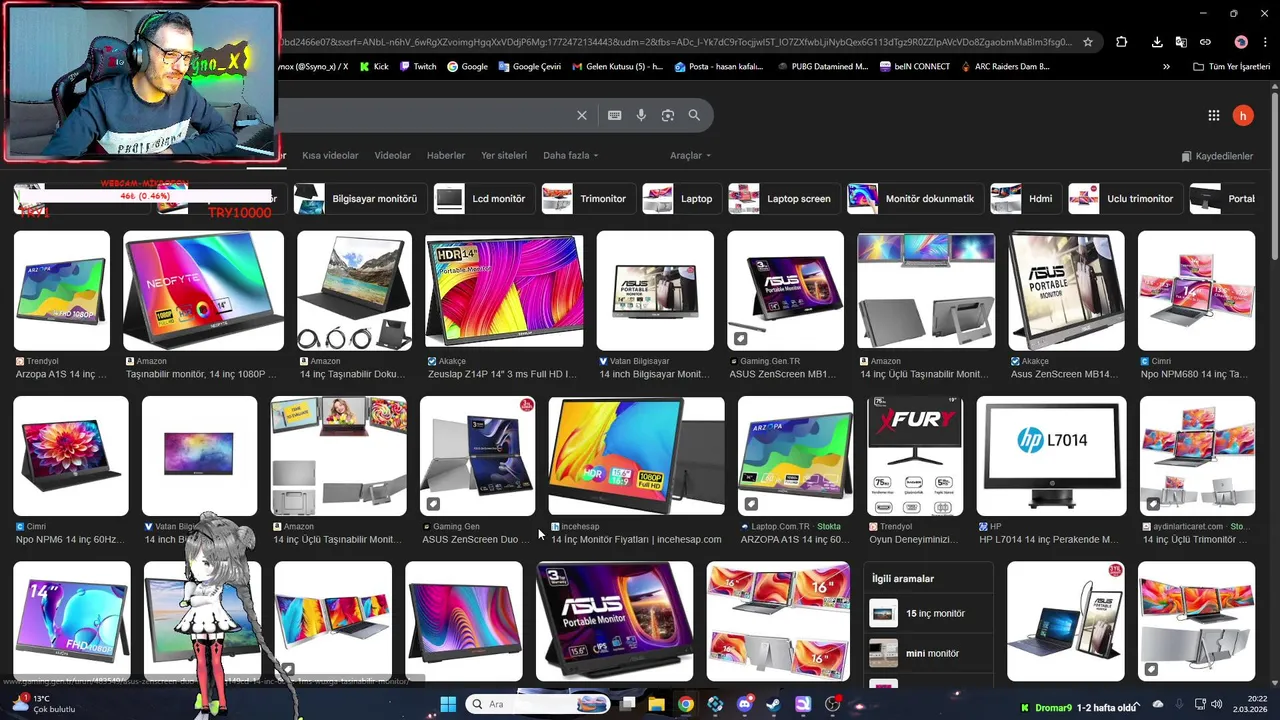Open Steam from the taskbar
1280x720 pixels.
(x=773, y=704)
